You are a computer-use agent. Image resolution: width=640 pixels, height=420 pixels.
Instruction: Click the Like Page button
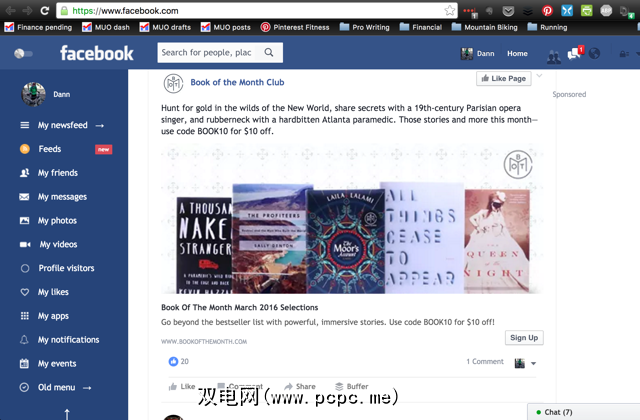tap(504, 78)
